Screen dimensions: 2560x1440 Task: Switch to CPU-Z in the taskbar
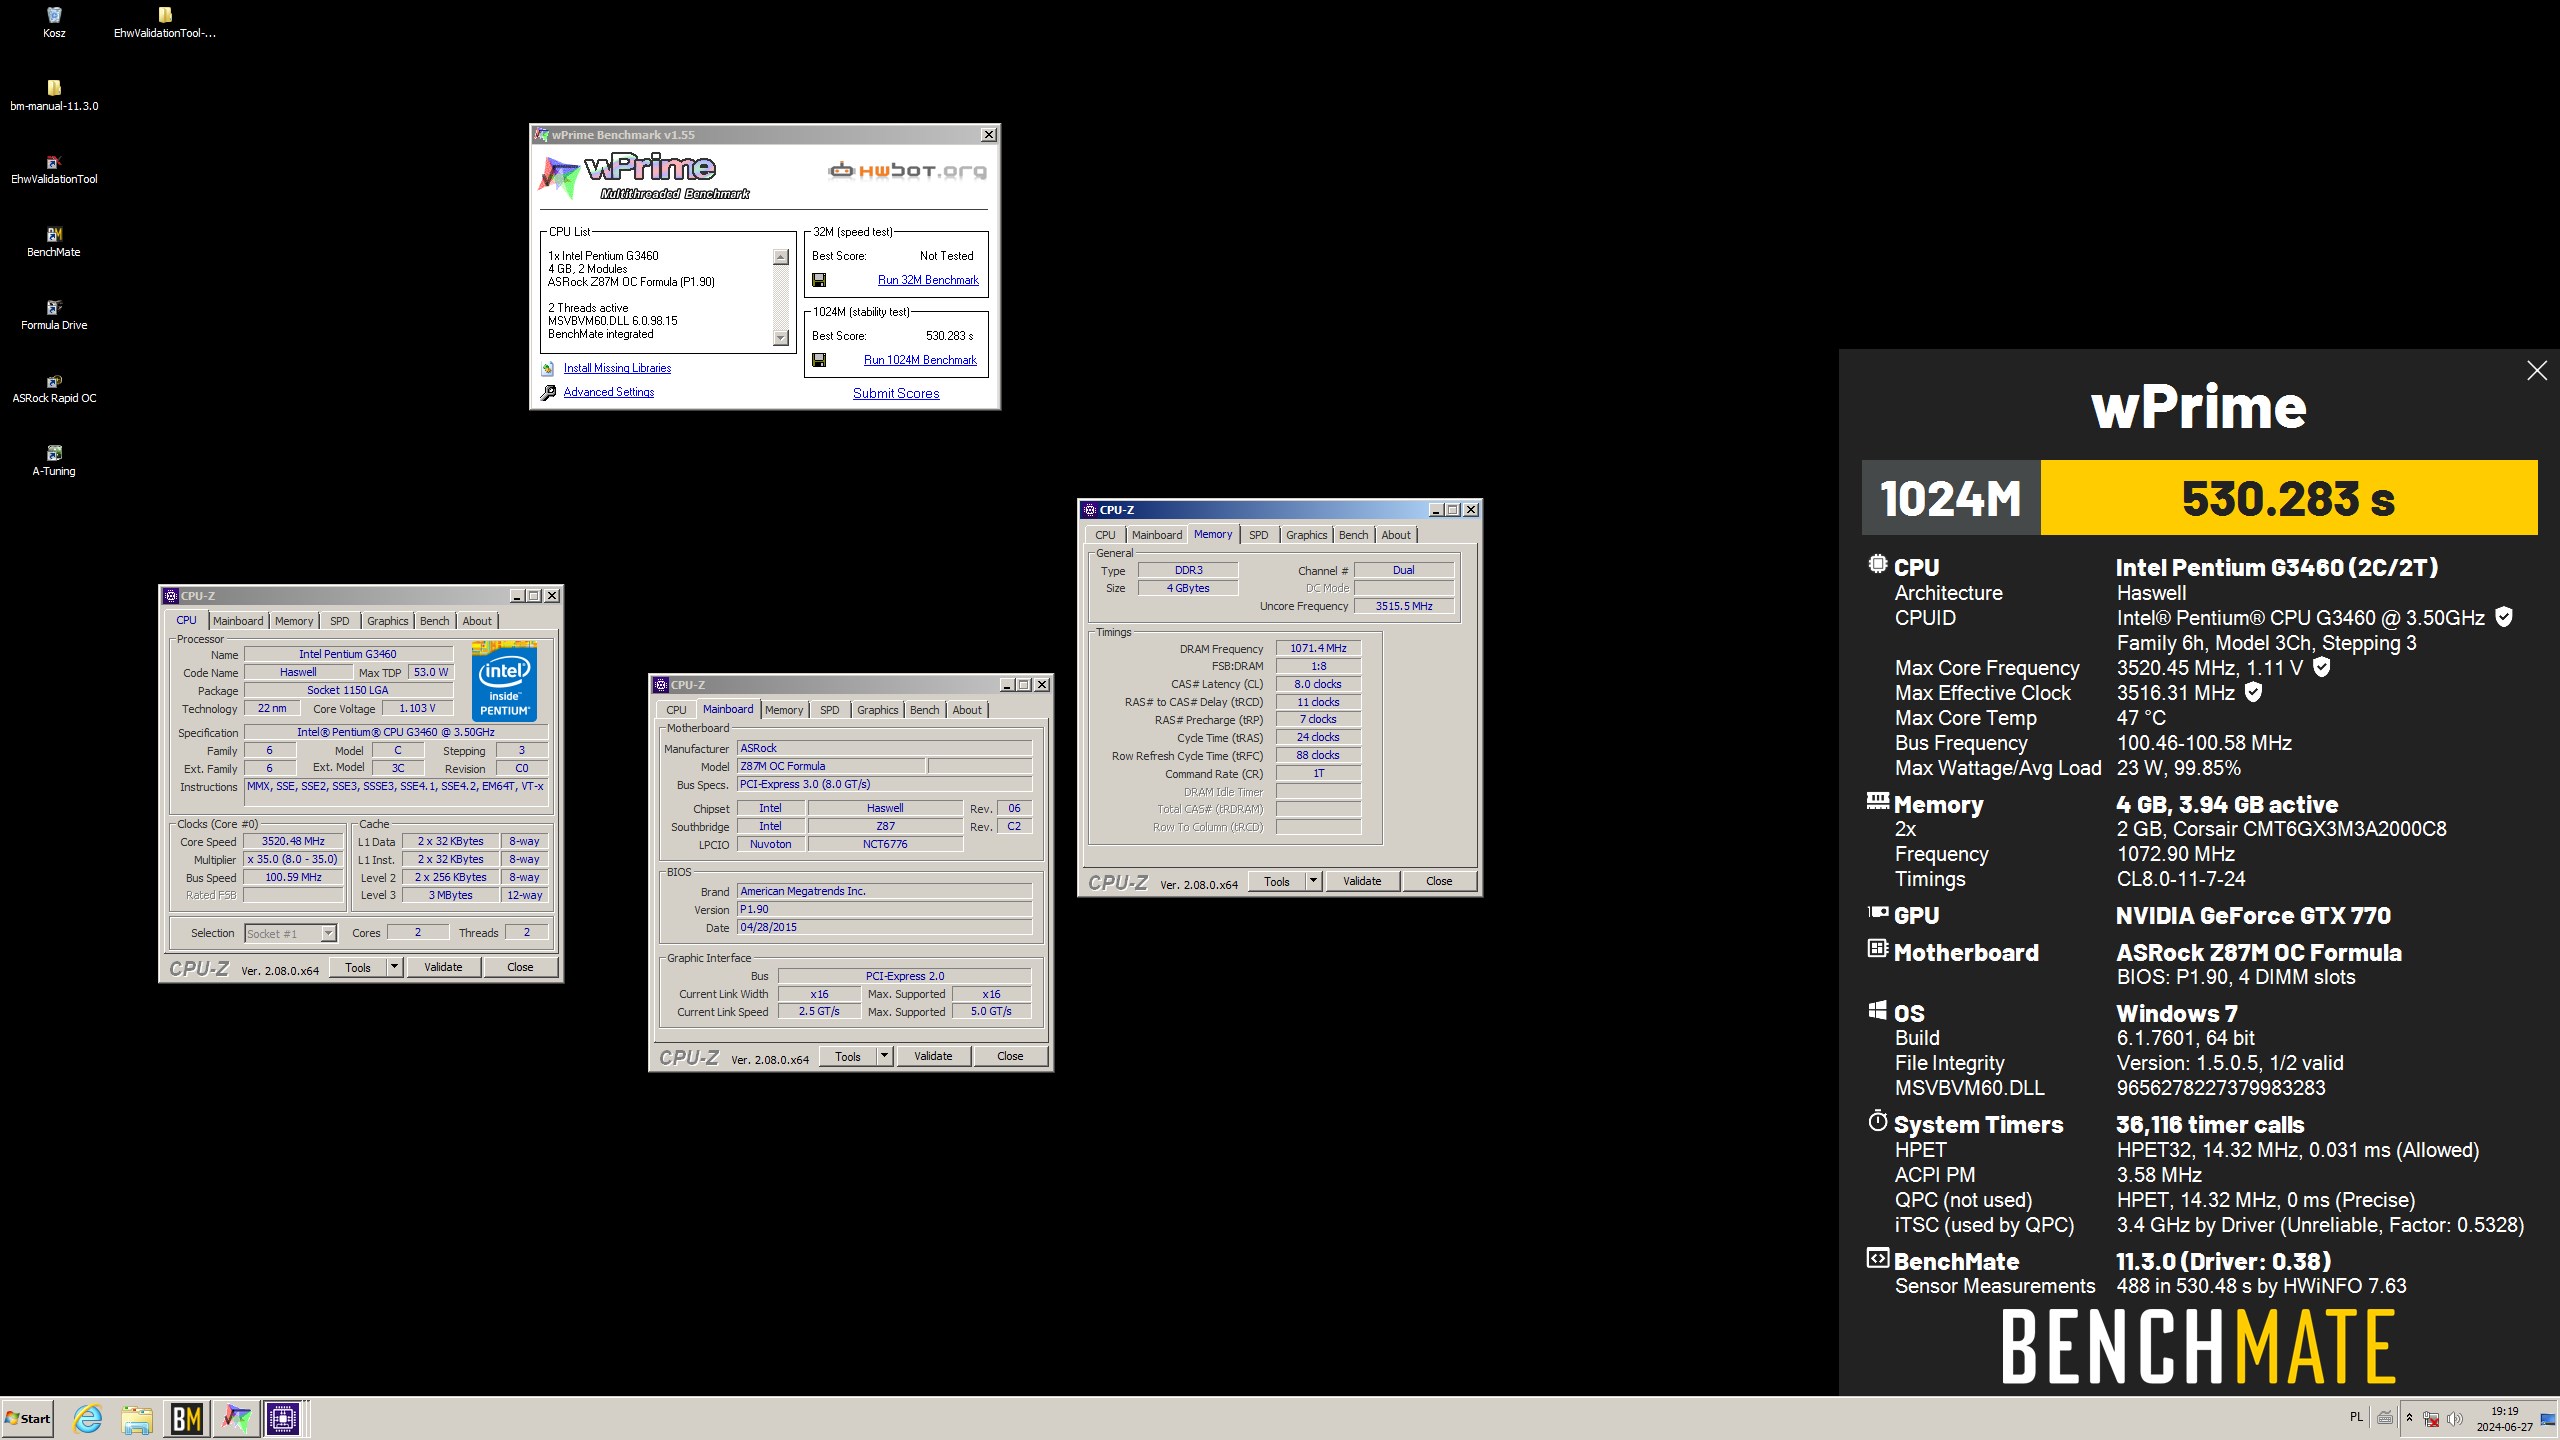click(284, 1418)
